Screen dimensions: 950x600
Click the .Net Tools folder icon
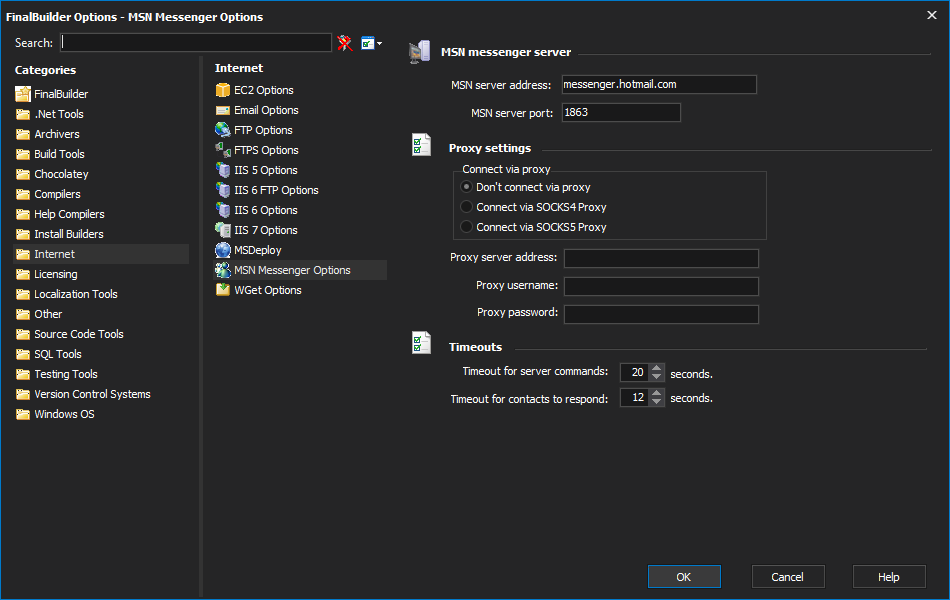coord(23,114)
